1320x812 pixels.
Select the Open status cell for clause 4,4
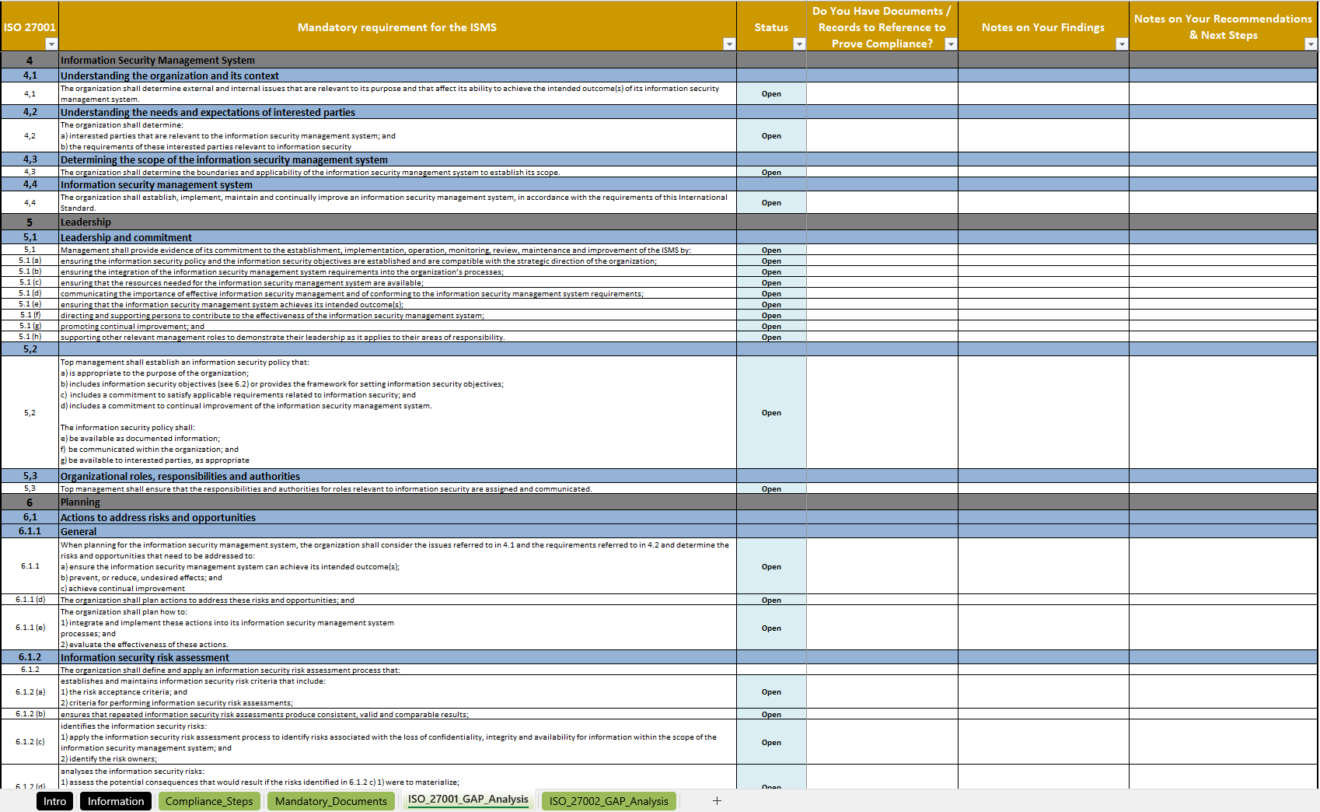click(x=771, y=203)
